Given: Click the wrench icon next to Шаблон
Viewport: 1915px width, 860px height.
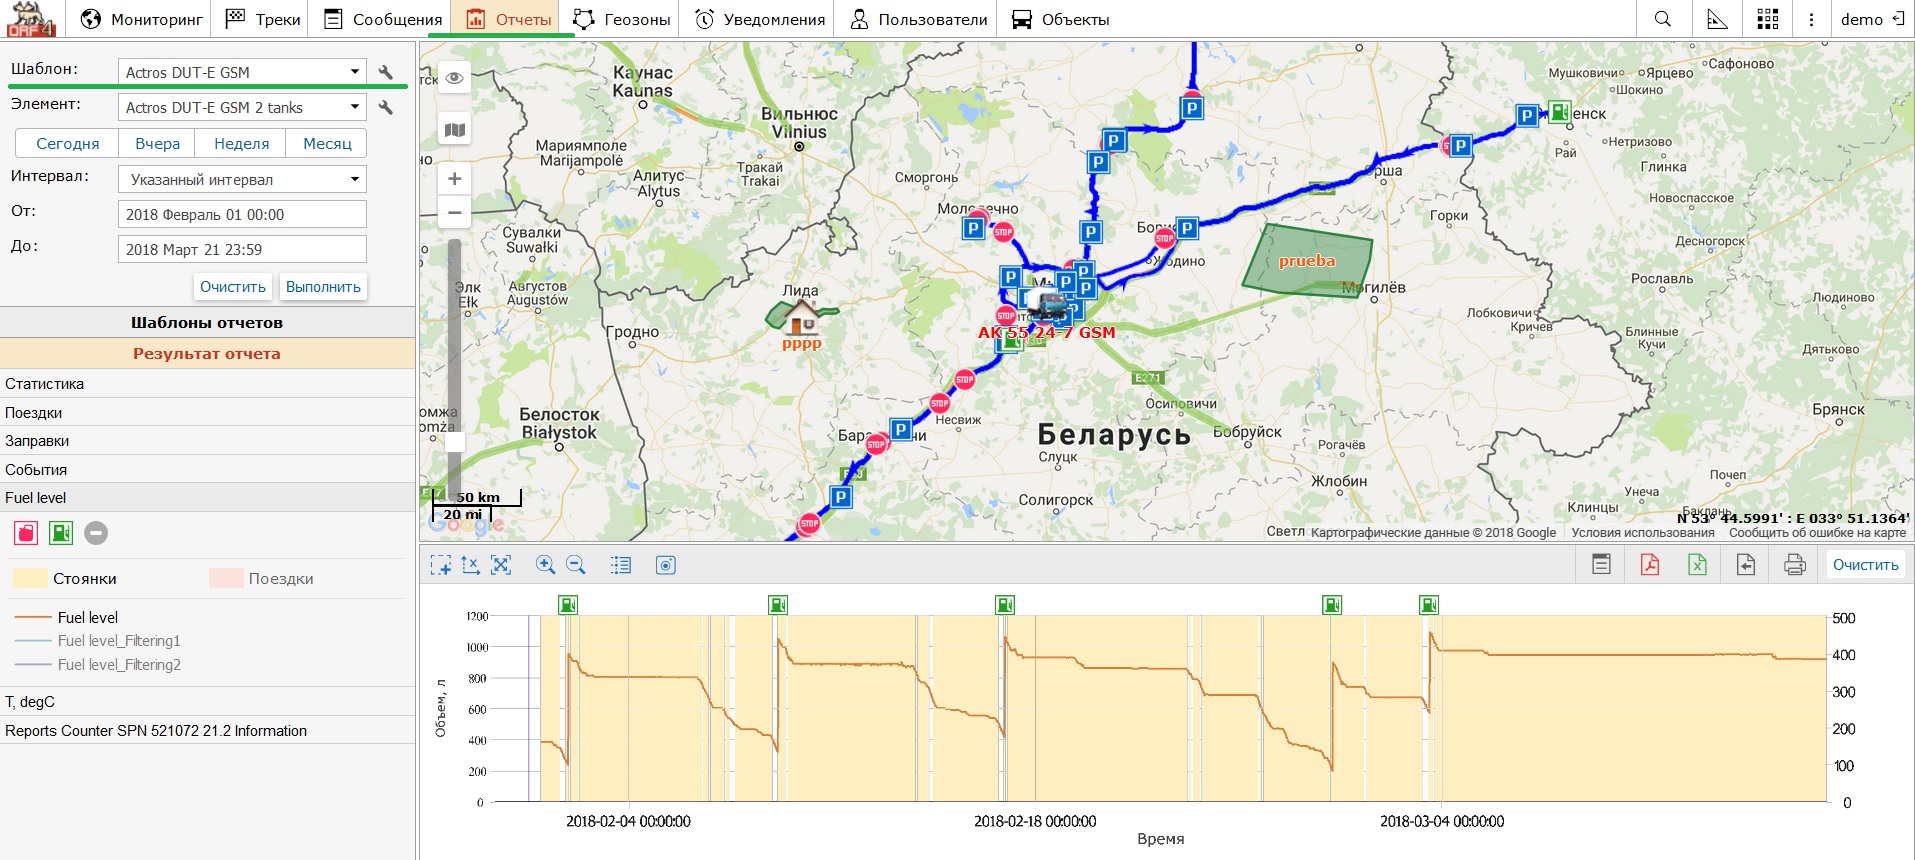Looking at the screenshot, I should click(x=386, y=72).
